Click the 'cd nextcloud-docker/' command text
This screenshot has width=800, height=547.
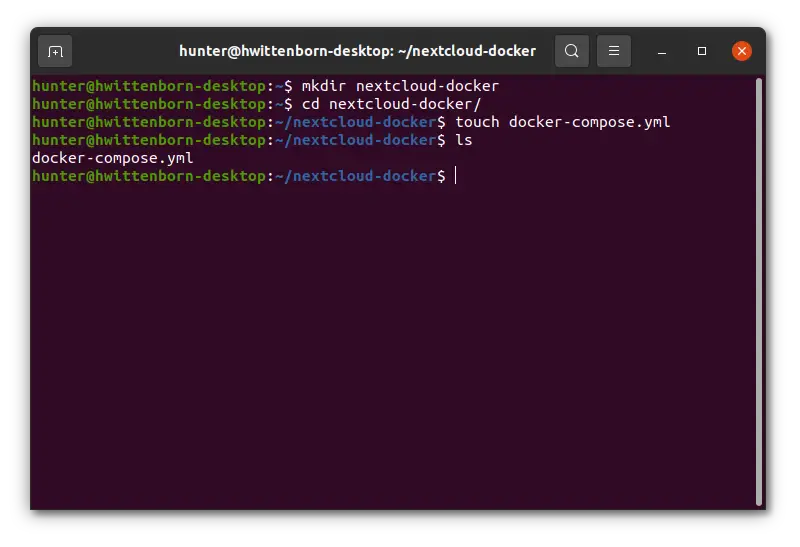[391, 104]
